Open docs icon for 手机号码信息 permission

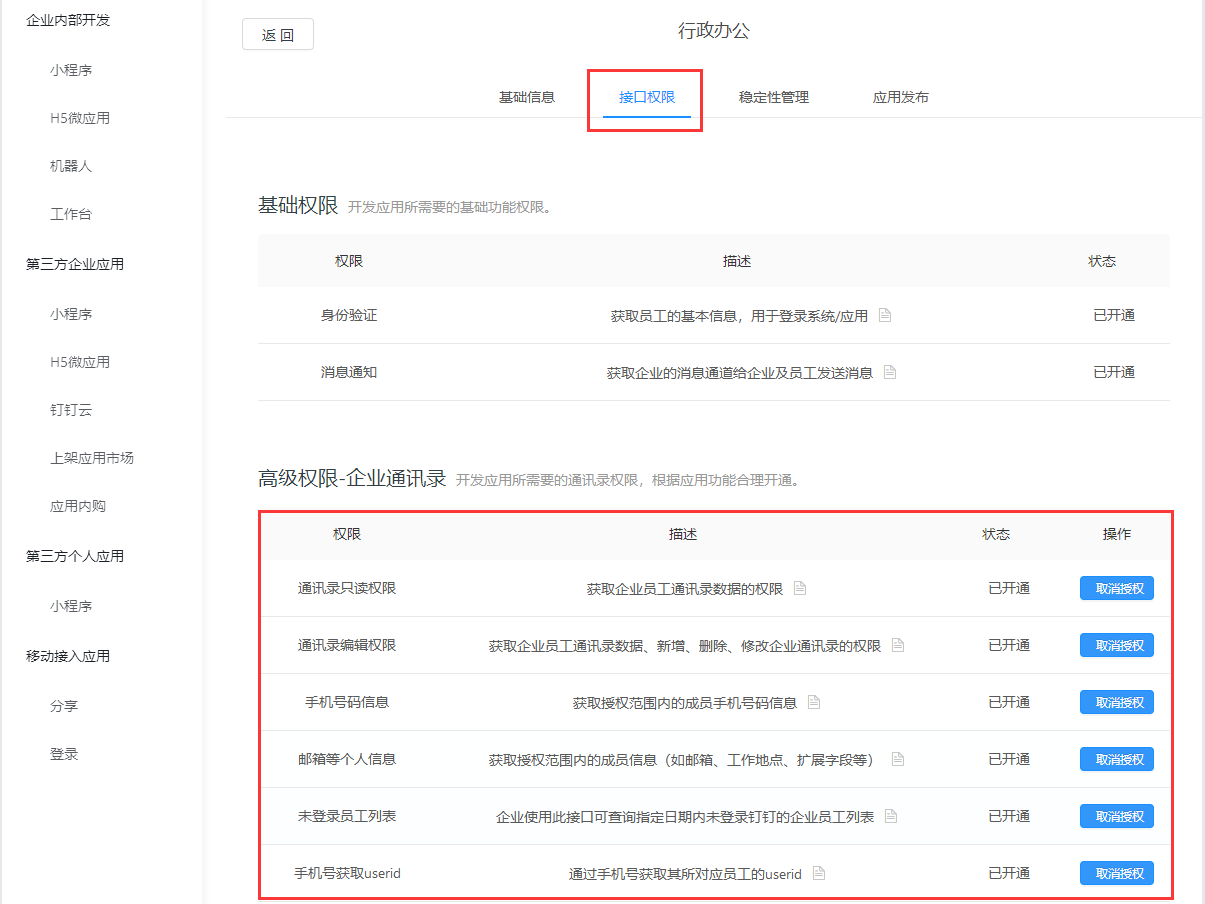[814, 702]
